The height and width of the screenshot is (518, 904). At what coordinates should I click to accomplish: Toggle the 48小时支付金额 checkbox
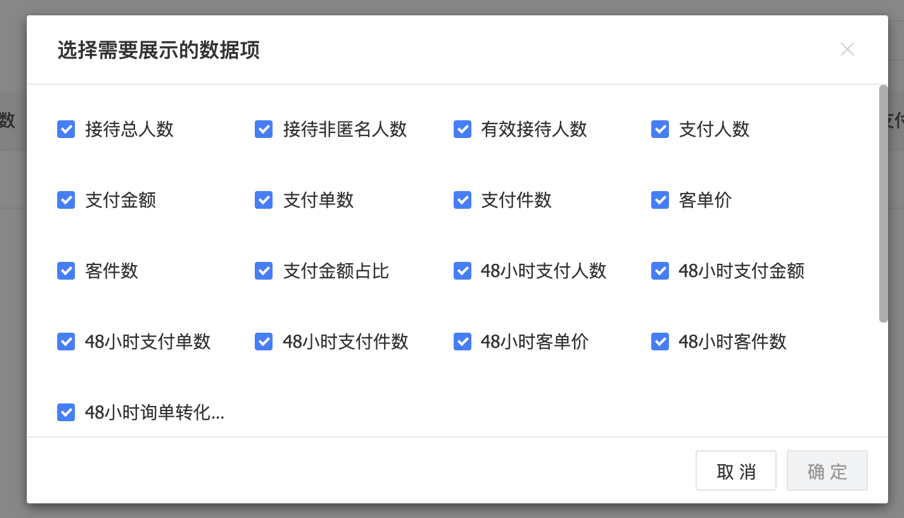pyautogui.click(x=660, y=271)
